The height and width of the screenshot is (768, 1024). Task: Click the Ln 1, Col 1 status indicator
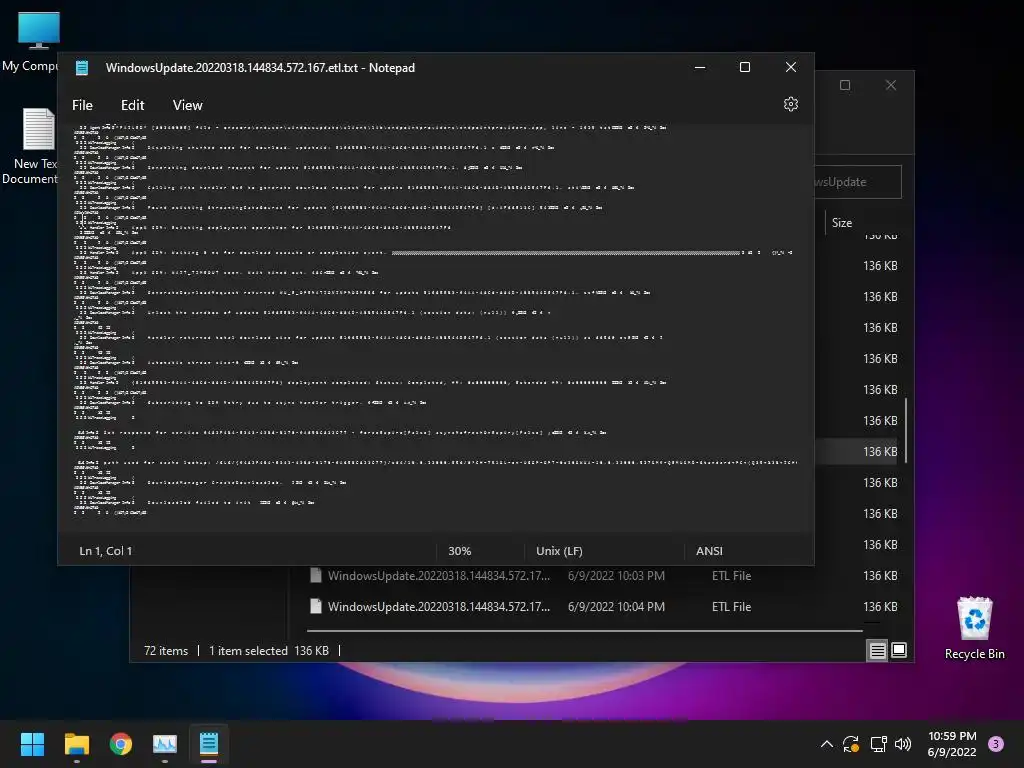click(106, 551)
